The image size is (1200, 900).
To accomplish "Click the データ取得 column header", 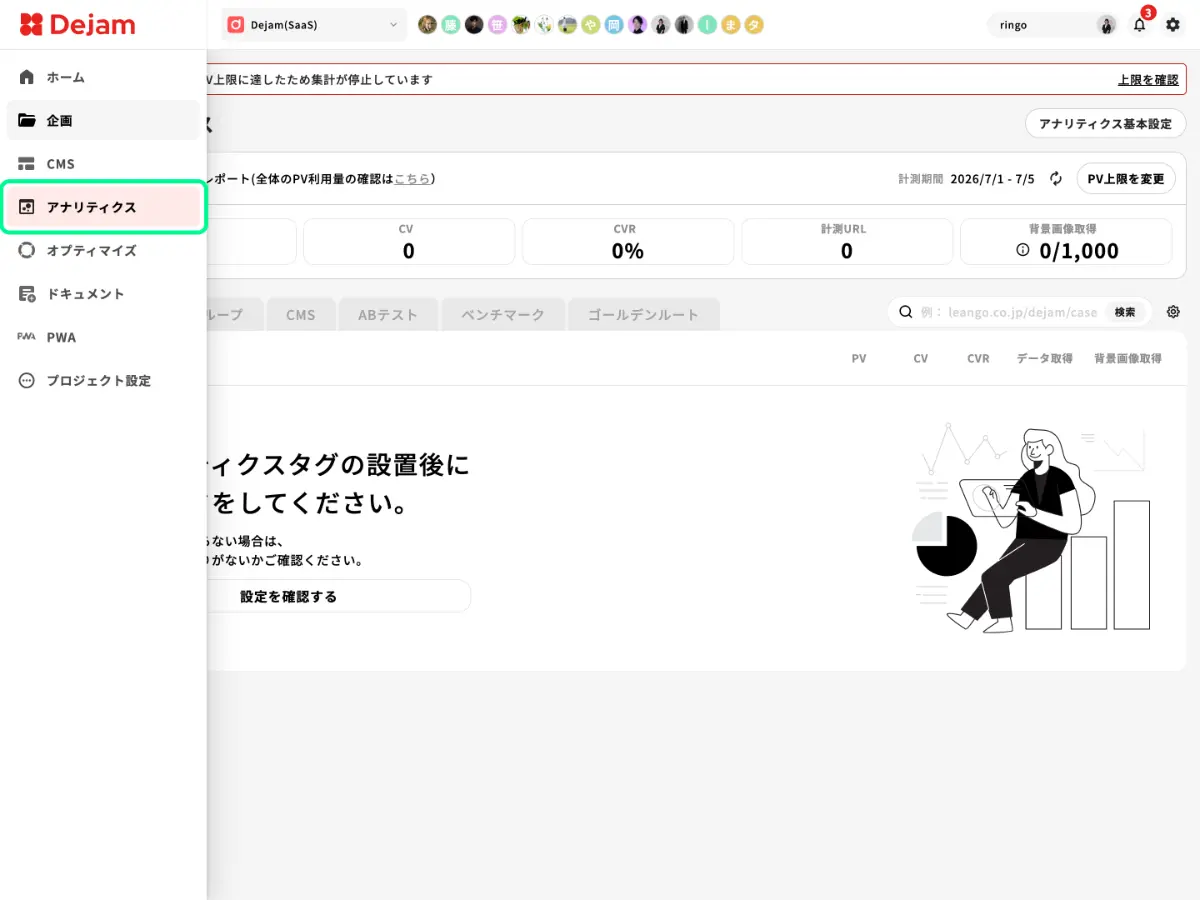I will [x=1044, y=358].
